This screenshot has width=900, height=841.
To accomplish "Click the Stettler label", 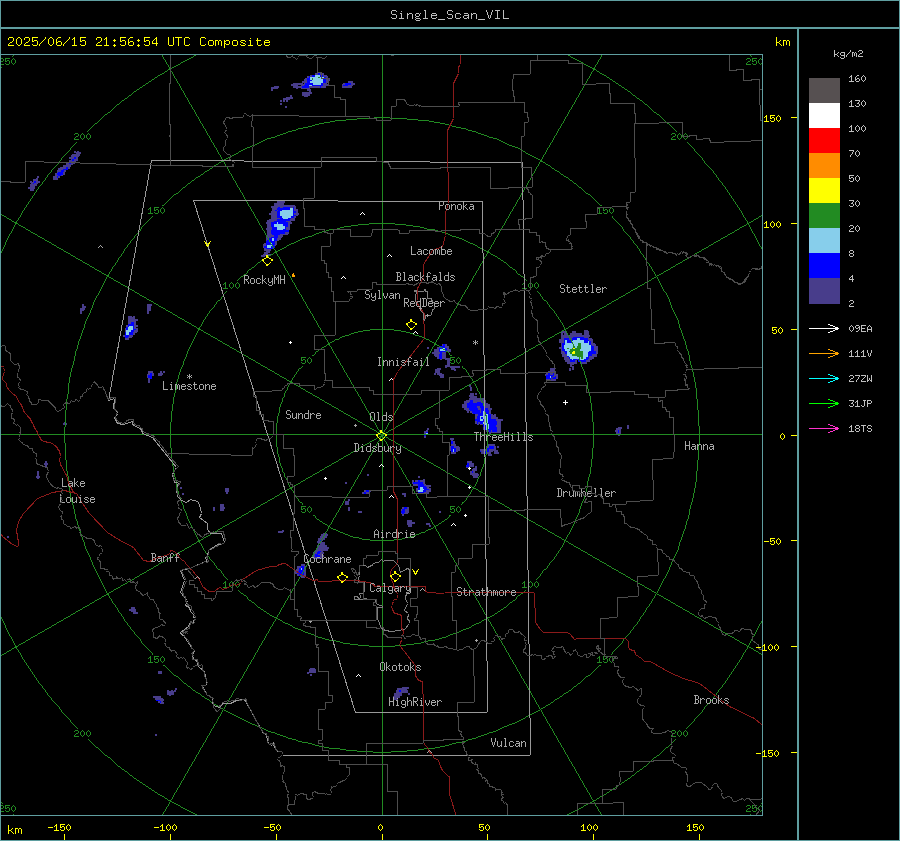I will [x=583, y=289].
